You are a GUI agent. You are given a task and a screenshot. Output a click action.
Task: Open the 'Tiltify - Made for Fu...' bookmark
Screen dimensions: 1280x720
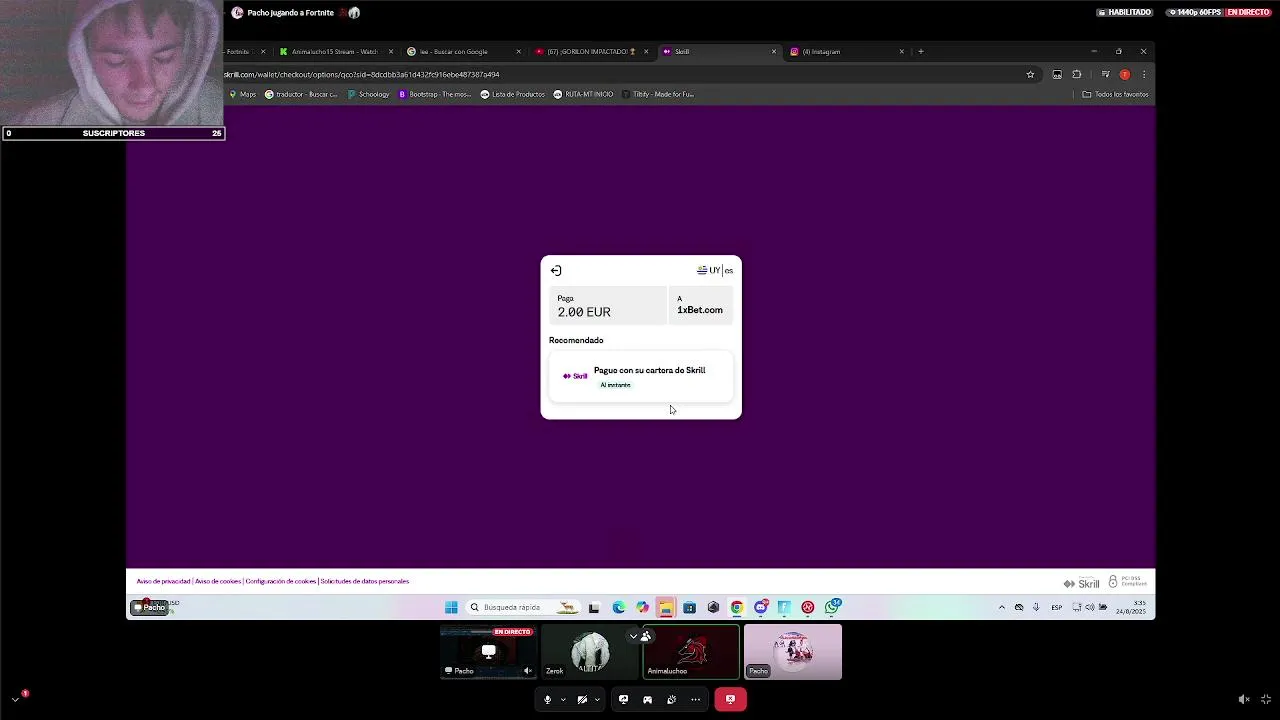coord(657,94)
